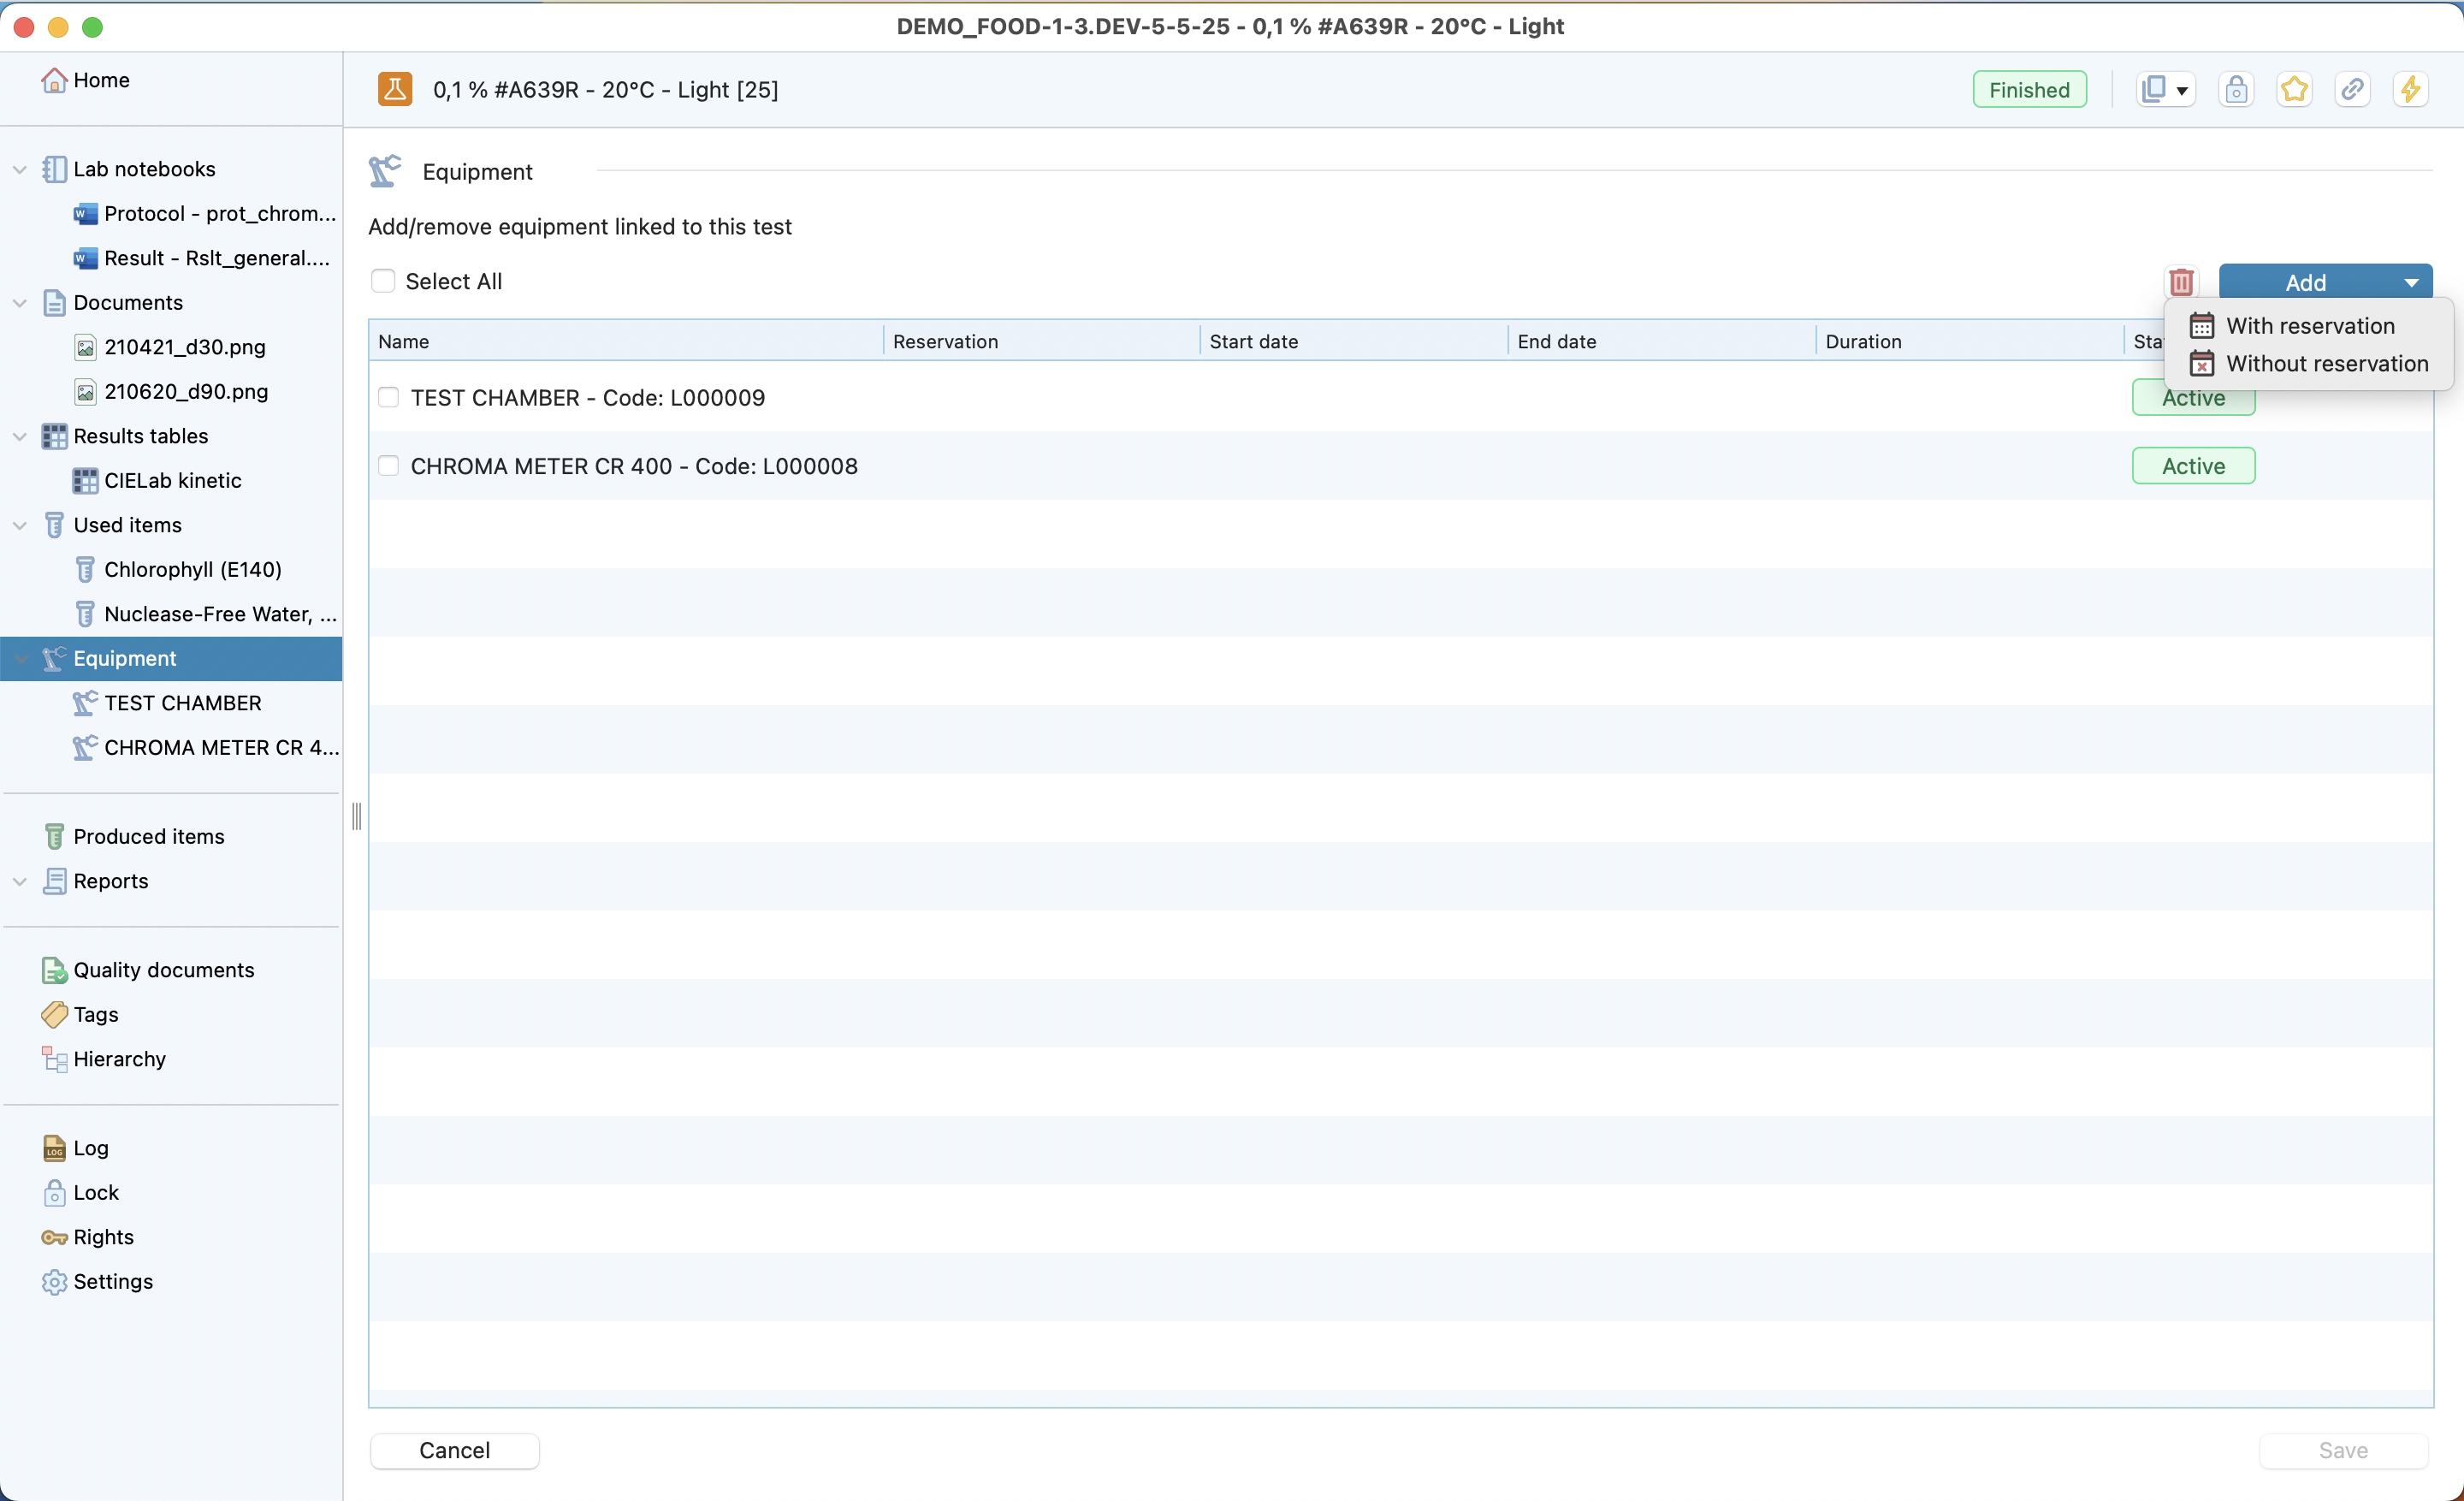The image size is (2464, 1501).
Task: Open Hierarchy in the sidebar
Action: (x=119, y=1059)
